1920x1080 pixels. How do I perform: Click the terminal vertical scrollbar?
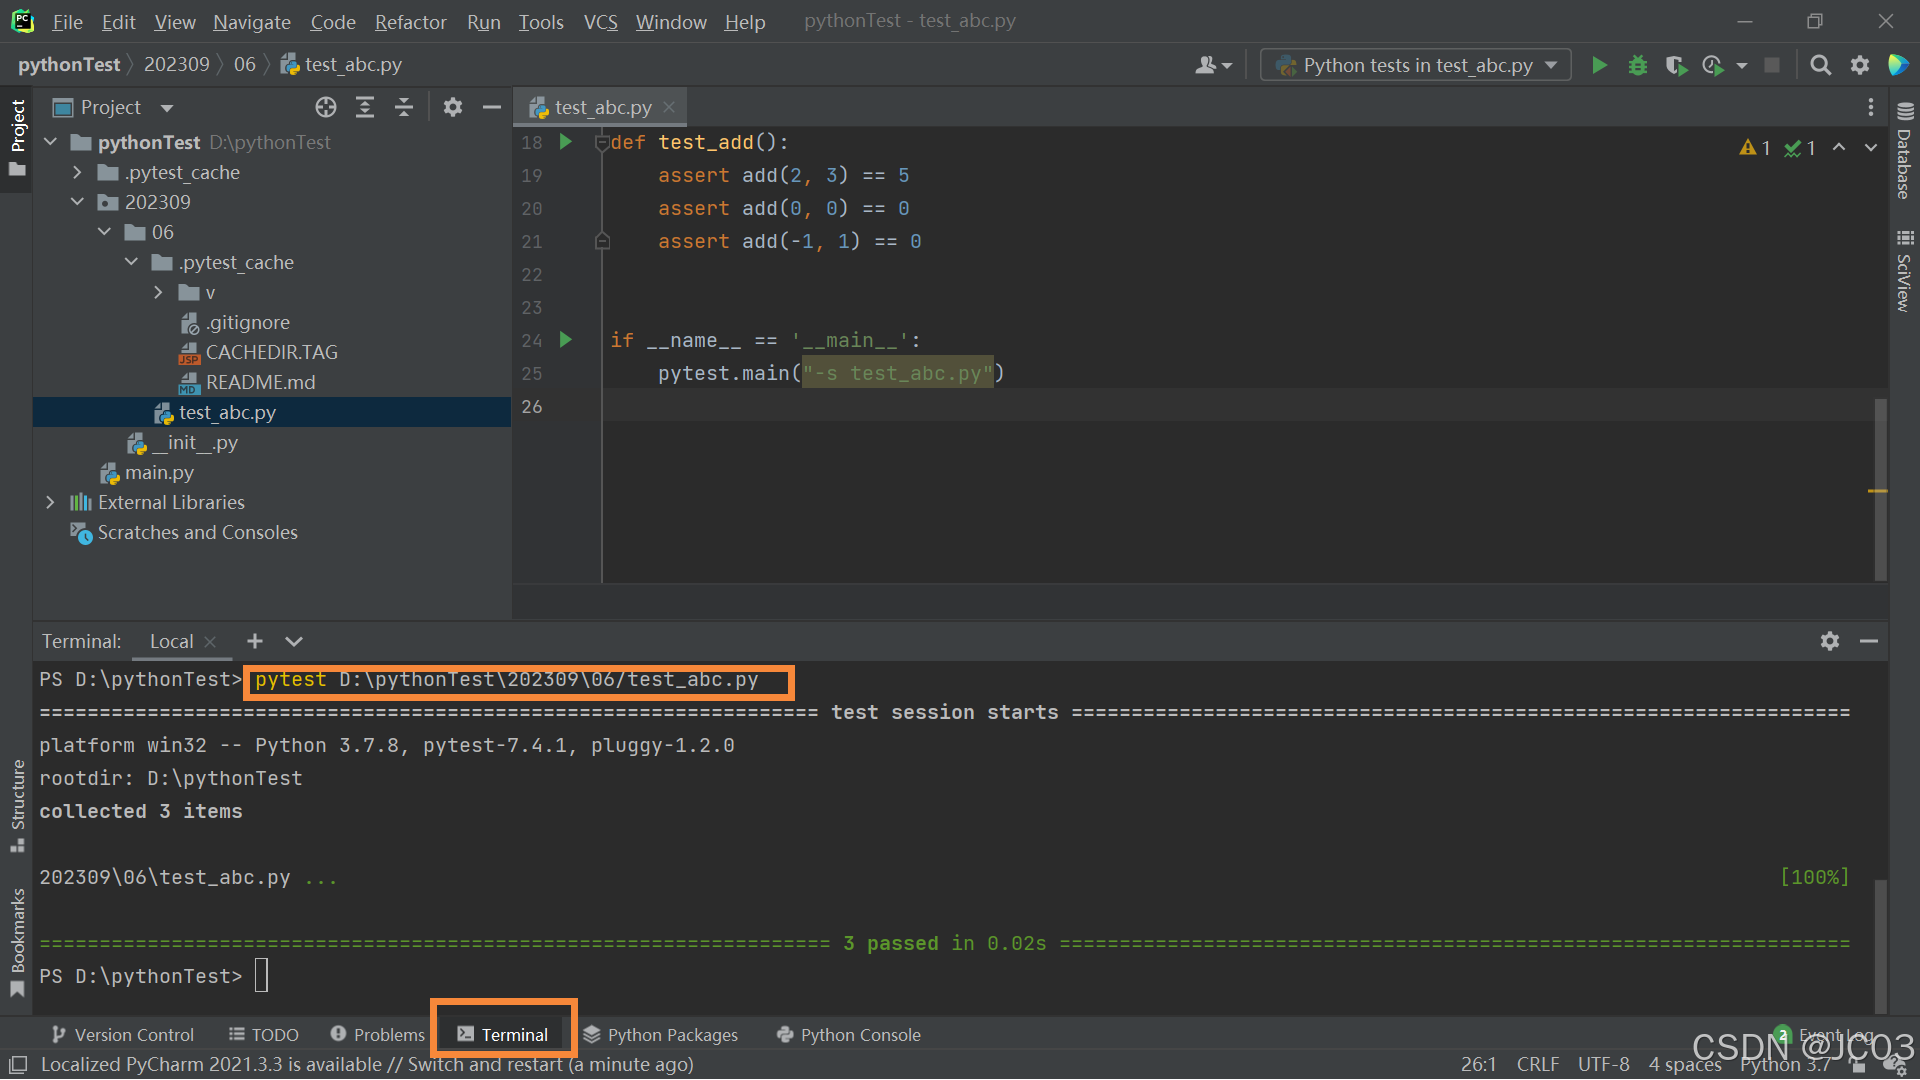click(x=1880, y=945)
